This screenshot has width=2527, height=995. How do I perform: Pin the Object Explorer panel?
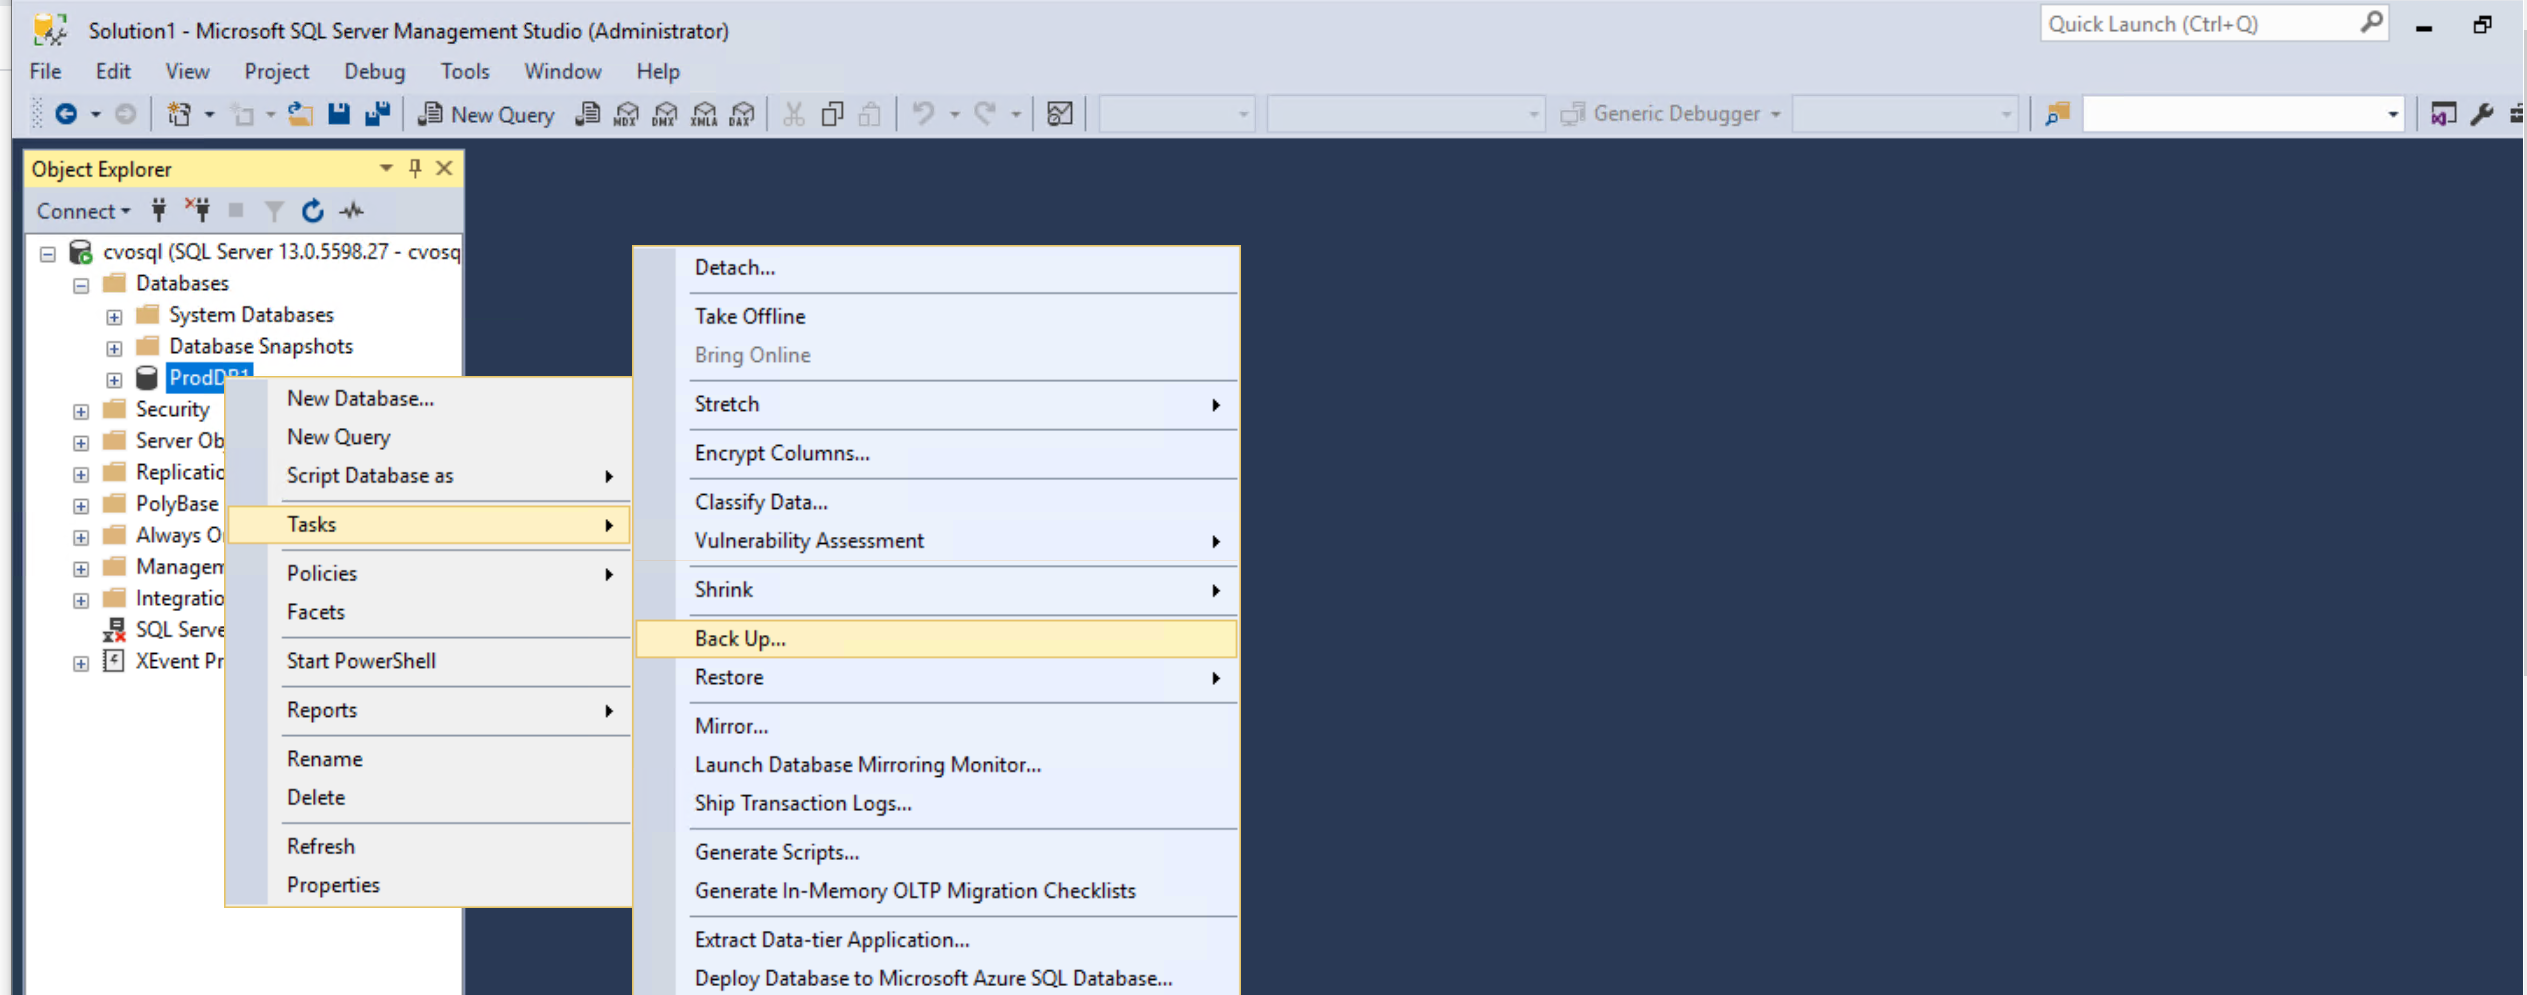tap(415, 169)
